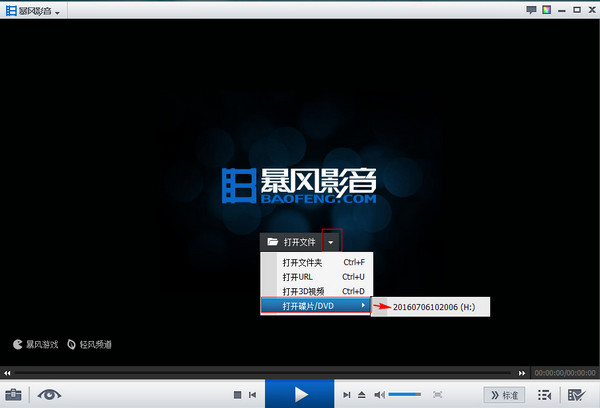The width and height of the screenshot is (600, 408).
Task: Mute the audio speaker icon
Action: point(379,395)
